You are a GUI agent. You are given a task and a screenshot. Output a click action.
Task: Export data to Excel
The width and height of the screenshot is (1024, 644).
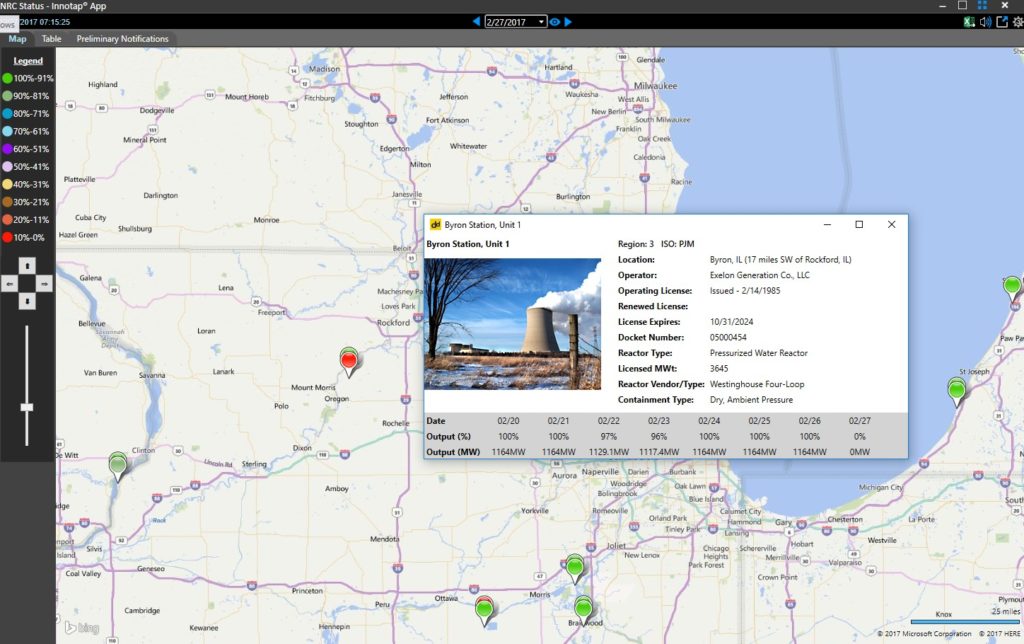point(969,22)
